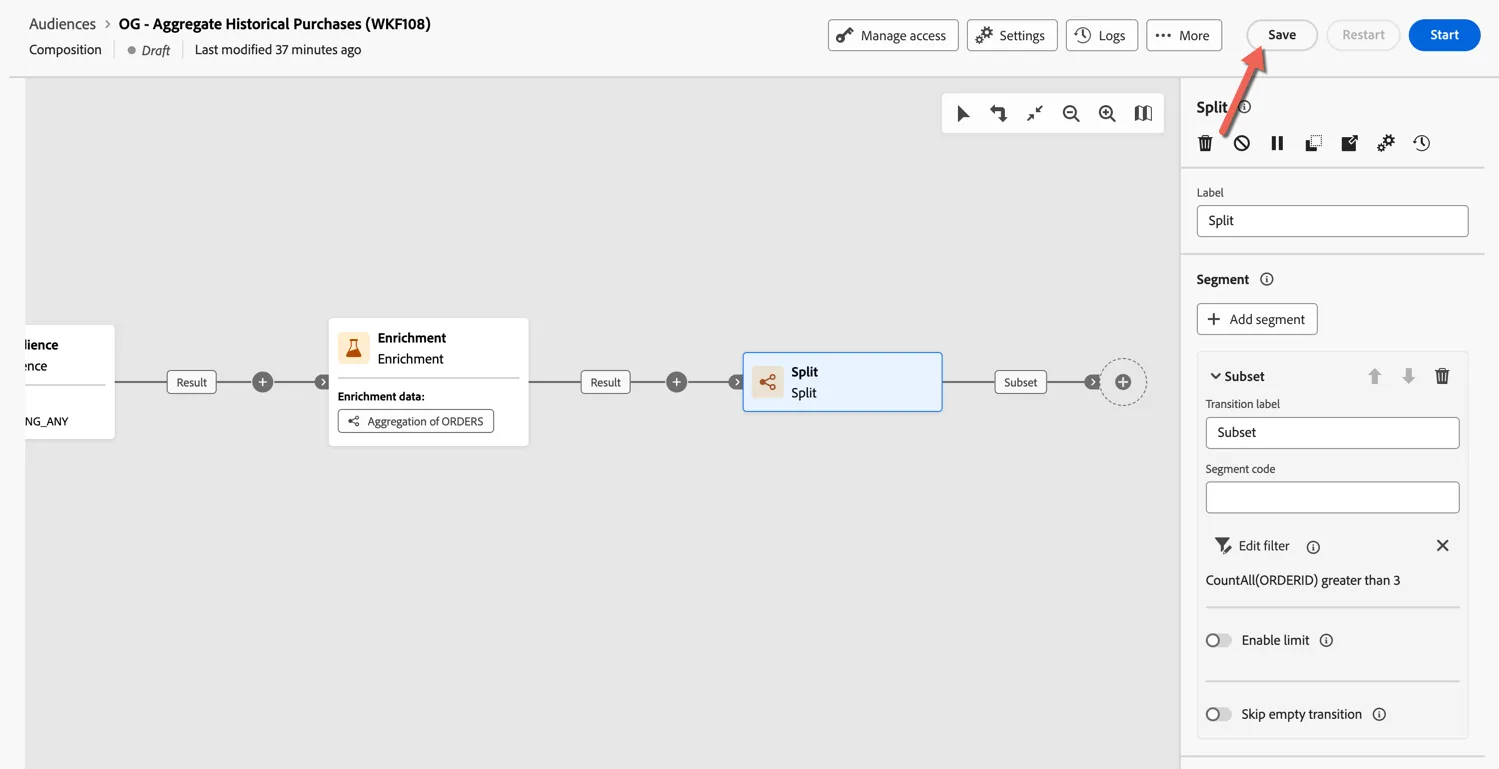Disable the Split activity
The height and width of the screenshot is (769, 1499).
pyautogui.click(x=1241, y=143)
